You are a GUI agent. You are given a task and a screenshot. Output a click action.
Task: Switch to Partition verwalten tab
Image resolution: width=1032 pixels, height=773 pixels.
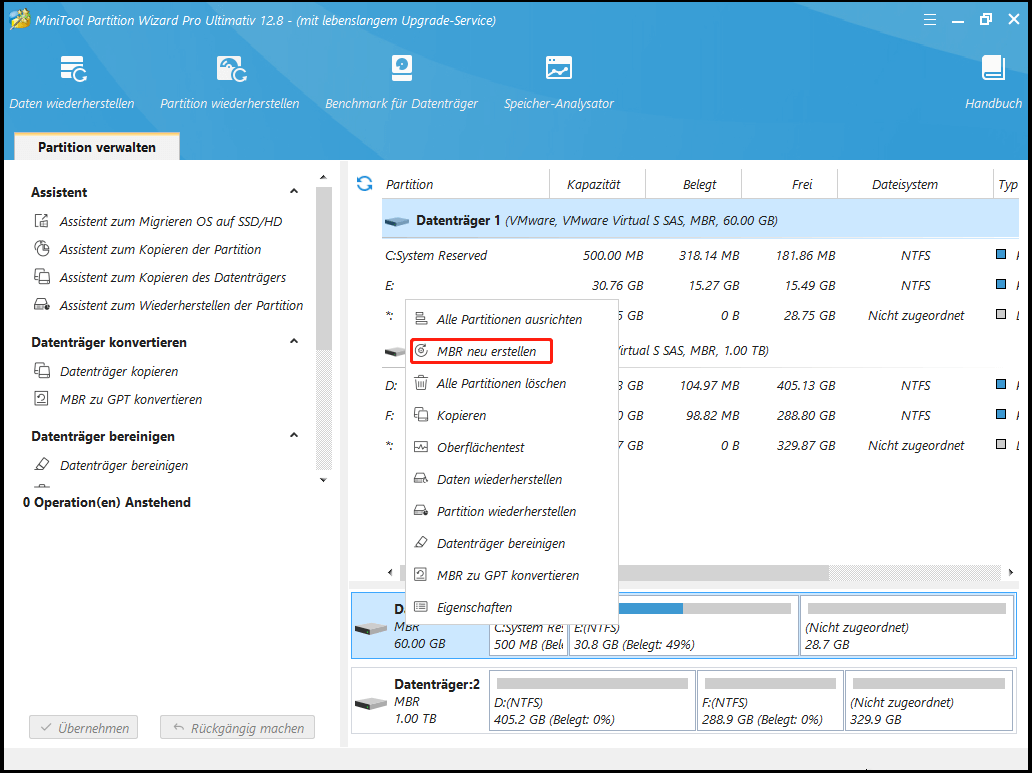[x=97, y=147]
